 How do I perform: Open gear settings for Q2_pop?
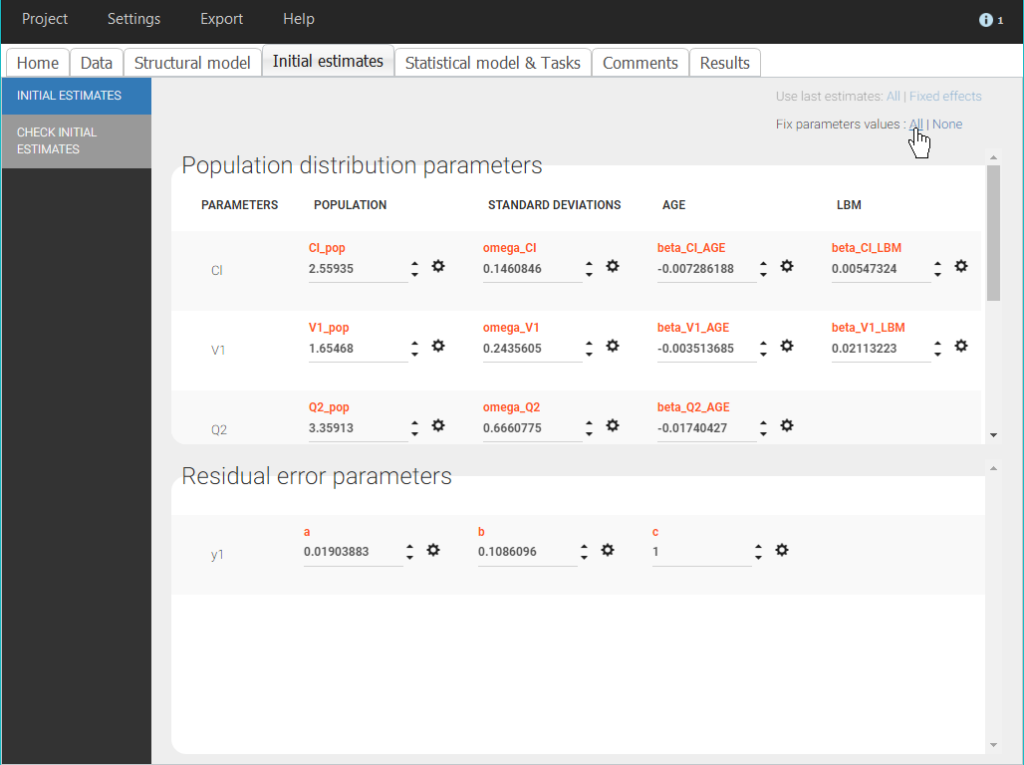point(438,425)
